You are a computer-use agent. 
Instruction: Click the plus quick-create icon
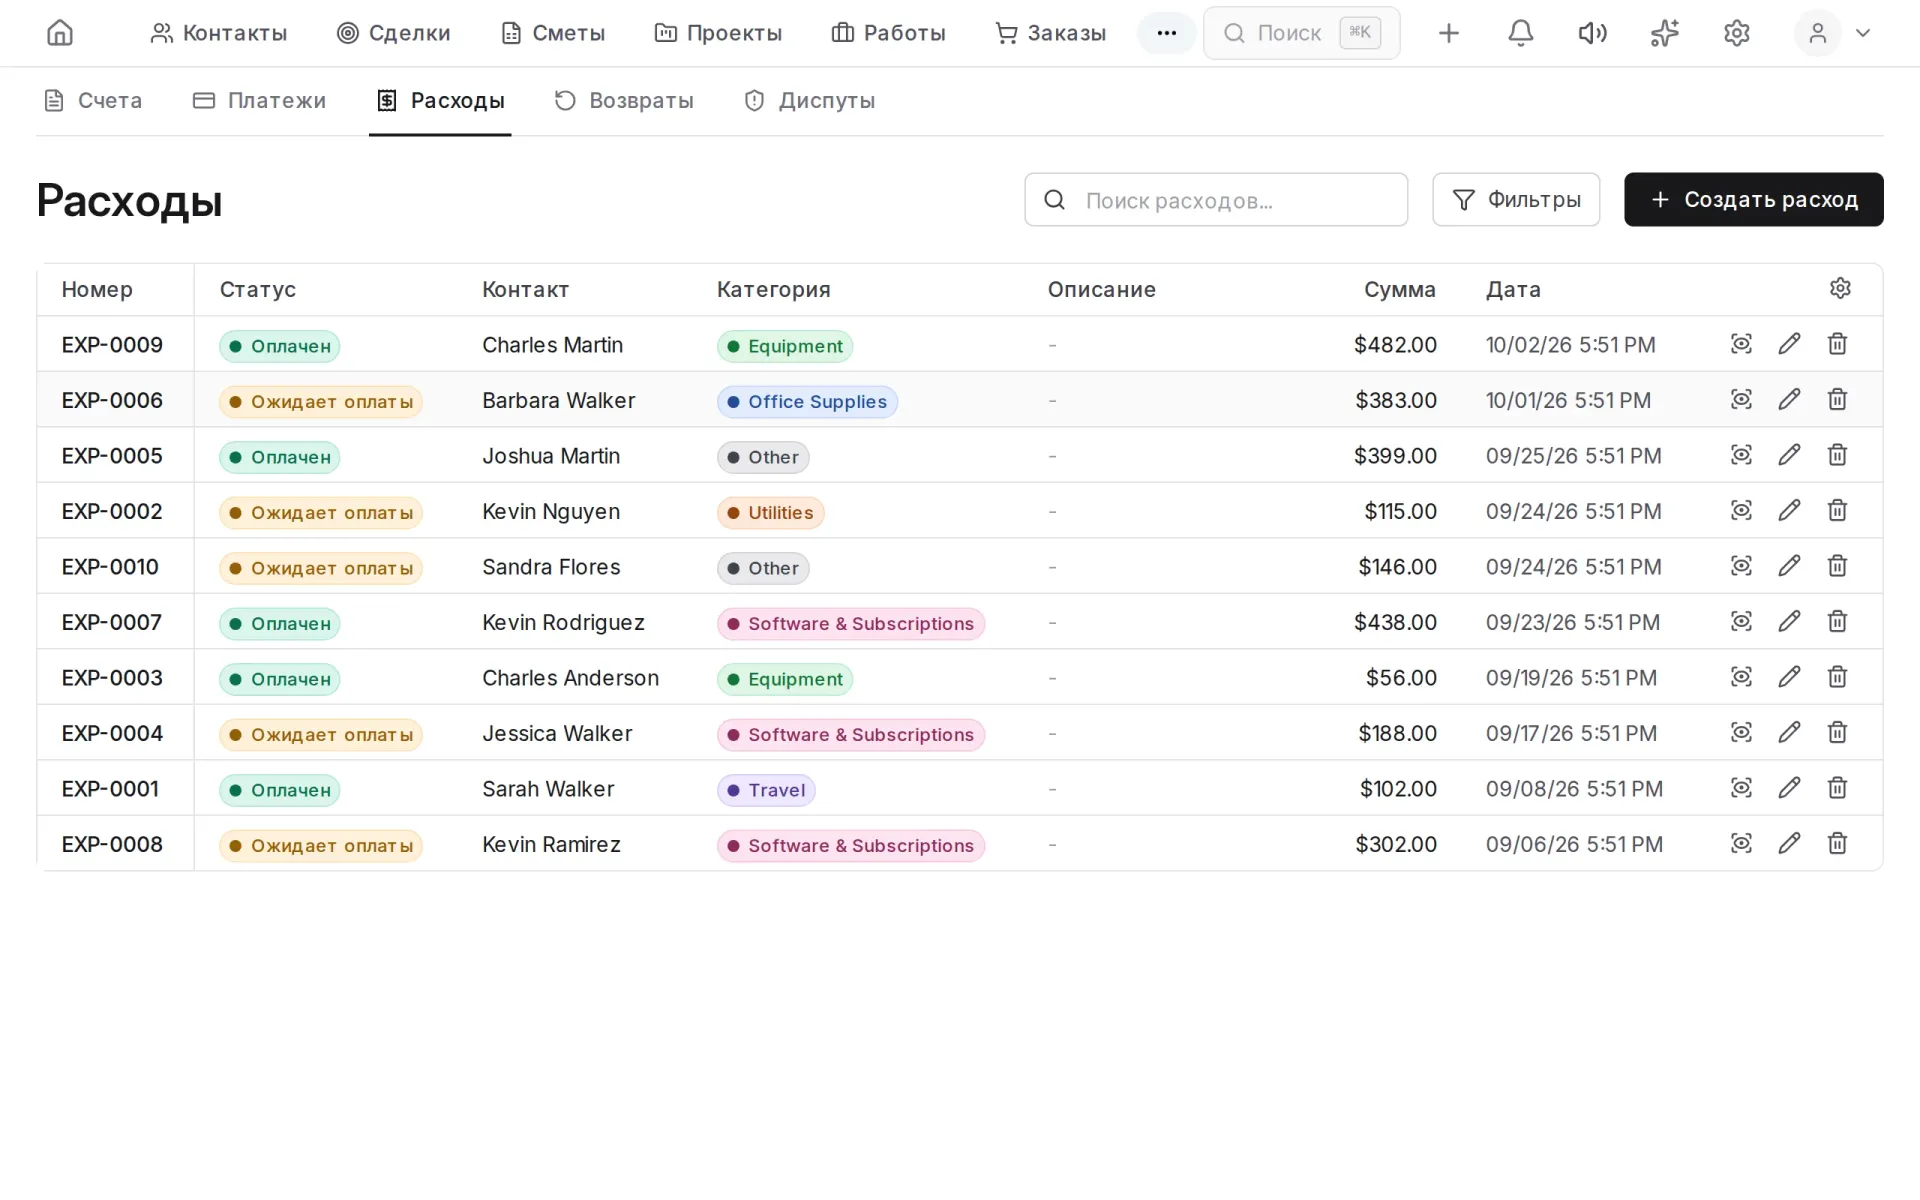pyautogui.click(x=1448, y=33)
